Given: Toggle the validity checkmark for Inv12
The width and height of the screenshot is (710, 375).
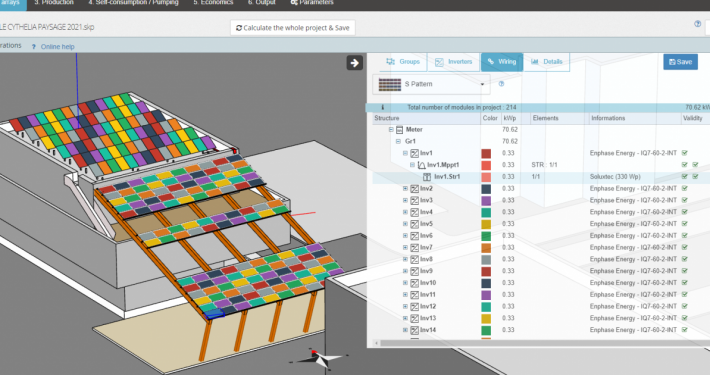Looking at the screenshot, I should click(685, 306).
